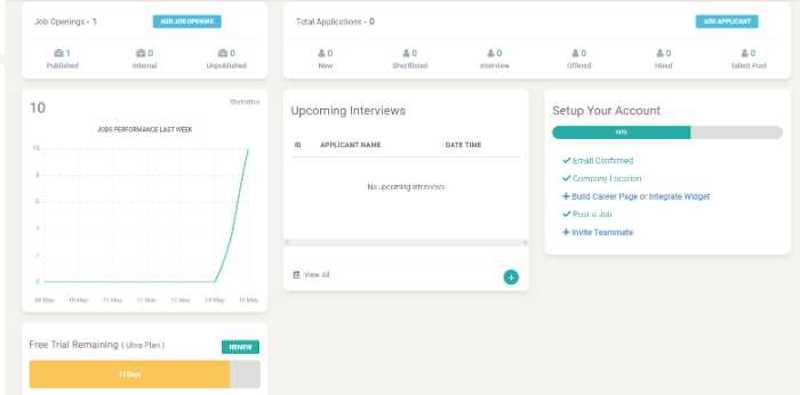
Task: Click the Date Time column header
Action: coord(463,145)
